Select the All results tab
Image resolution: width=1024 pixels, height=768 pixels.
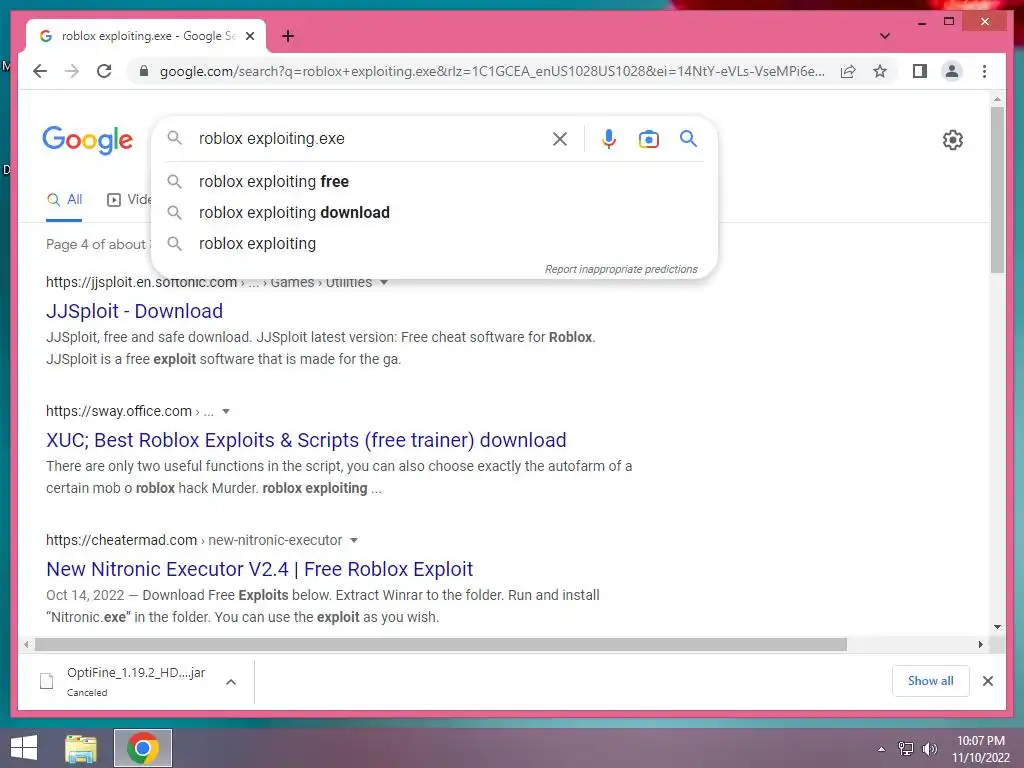[64, 200]
